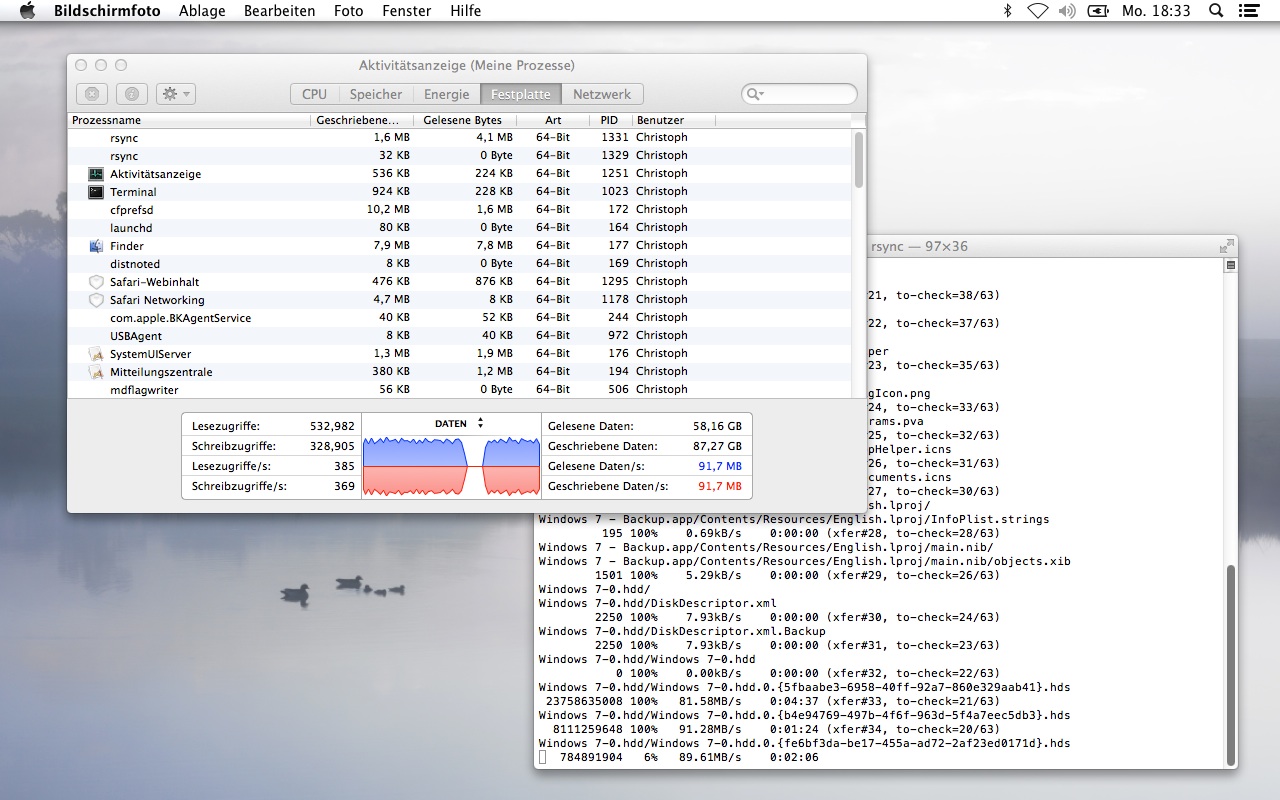
Task: Select the mdflagwriter process row
Action: [459, 390]
